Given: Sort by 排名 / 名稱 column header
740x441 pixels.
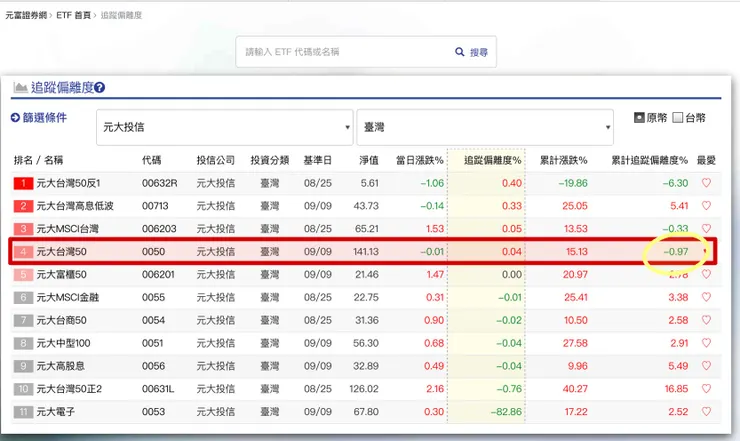Looking at the screenshot, I should [38, 160].
